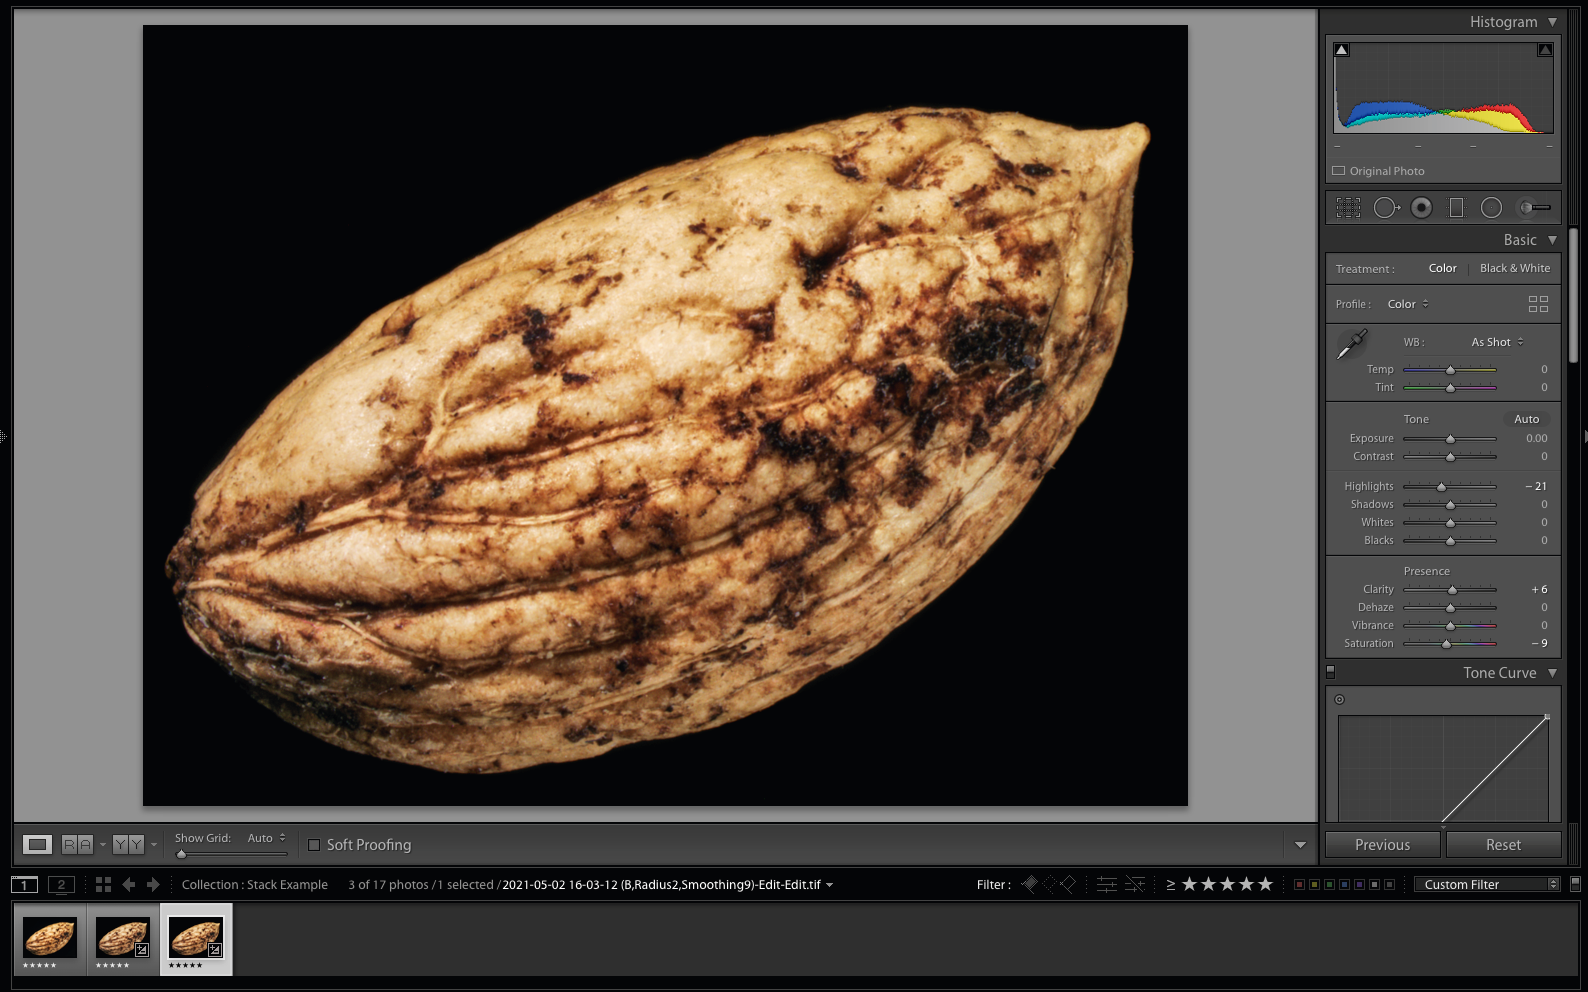
Task: Filter by rejected photos
Action: click(1068, 884)
